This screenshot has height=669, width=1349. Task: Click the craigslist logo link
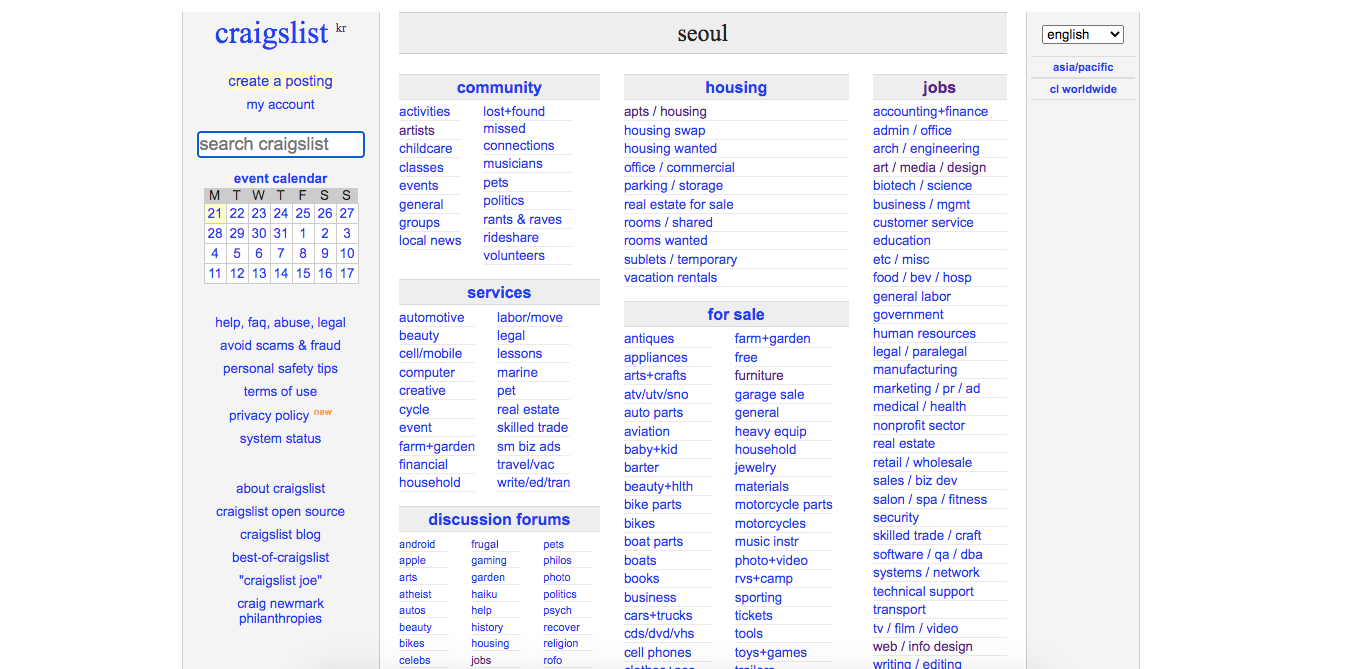272,33
